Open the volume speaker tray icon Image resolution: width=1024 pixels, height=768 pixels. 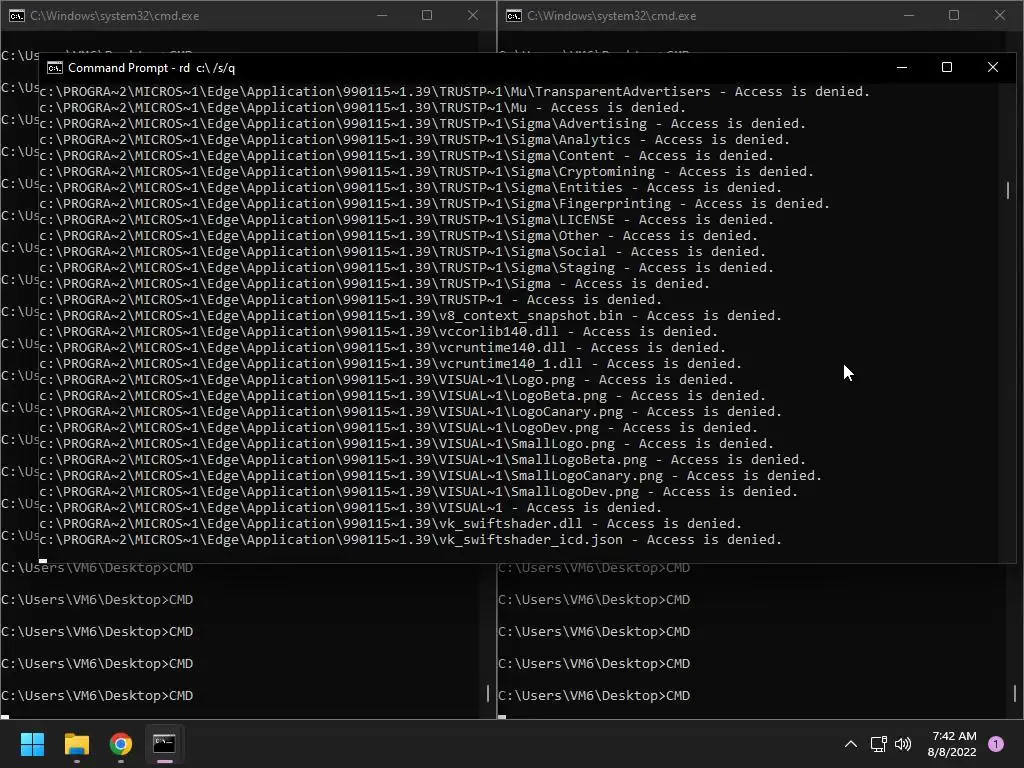tap(903, 743)
